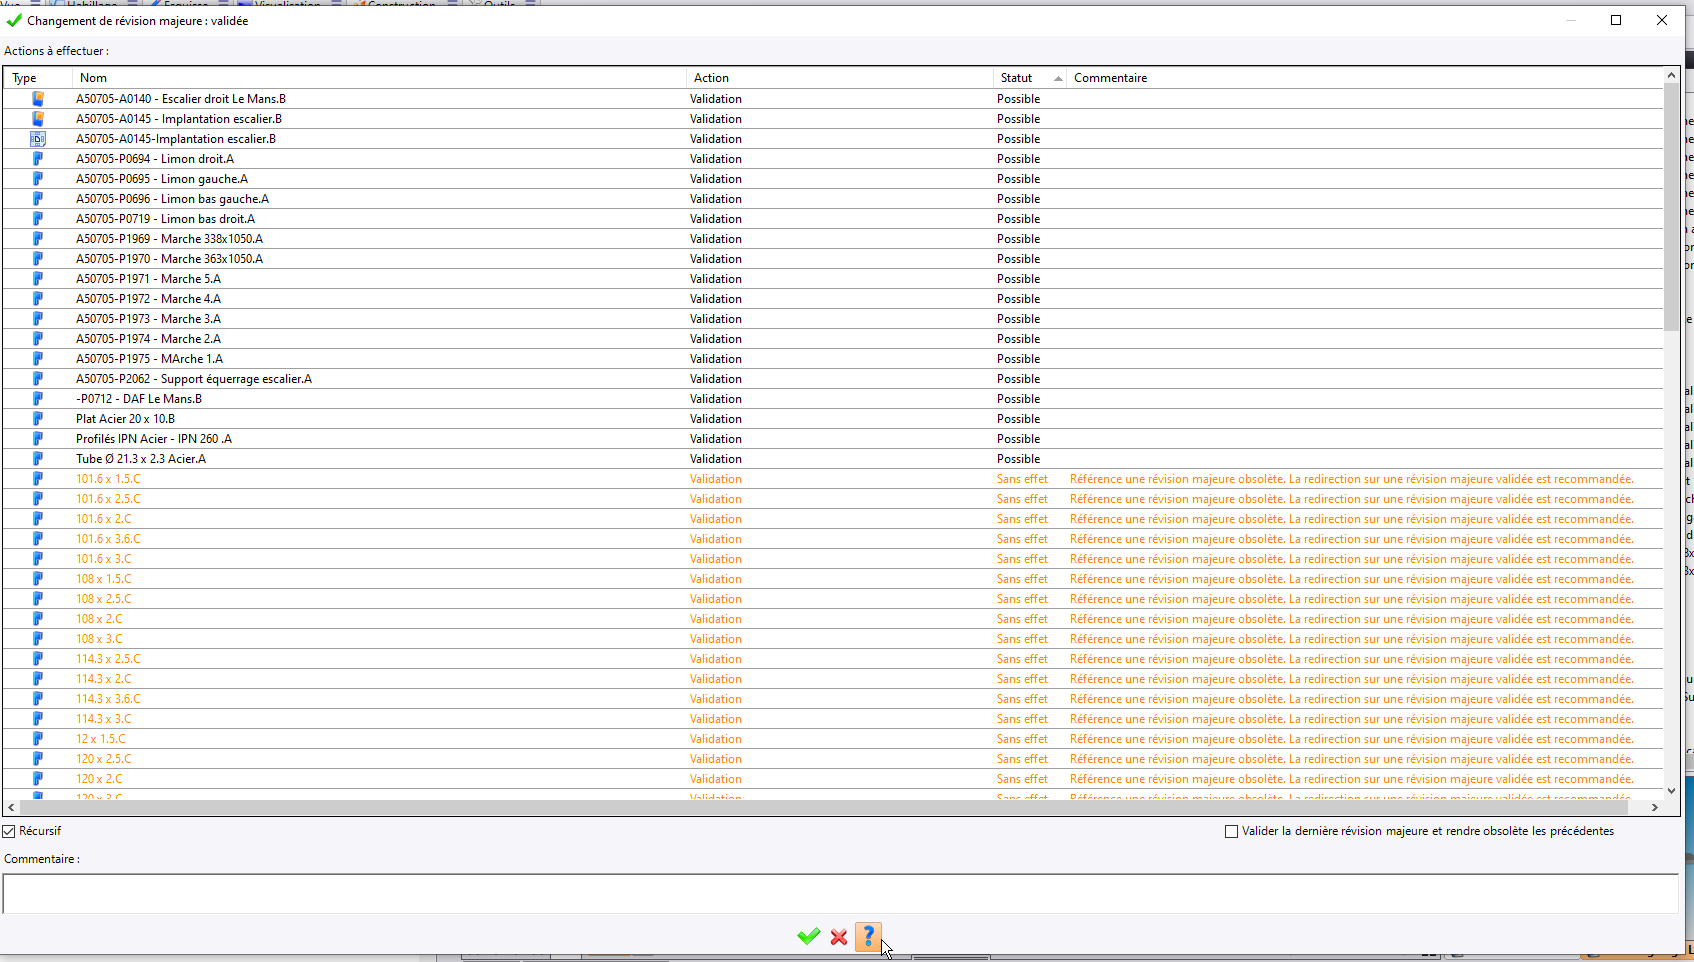Sort by the Action column header
The height and width of the screenshot is (962, 1694).
839,78
